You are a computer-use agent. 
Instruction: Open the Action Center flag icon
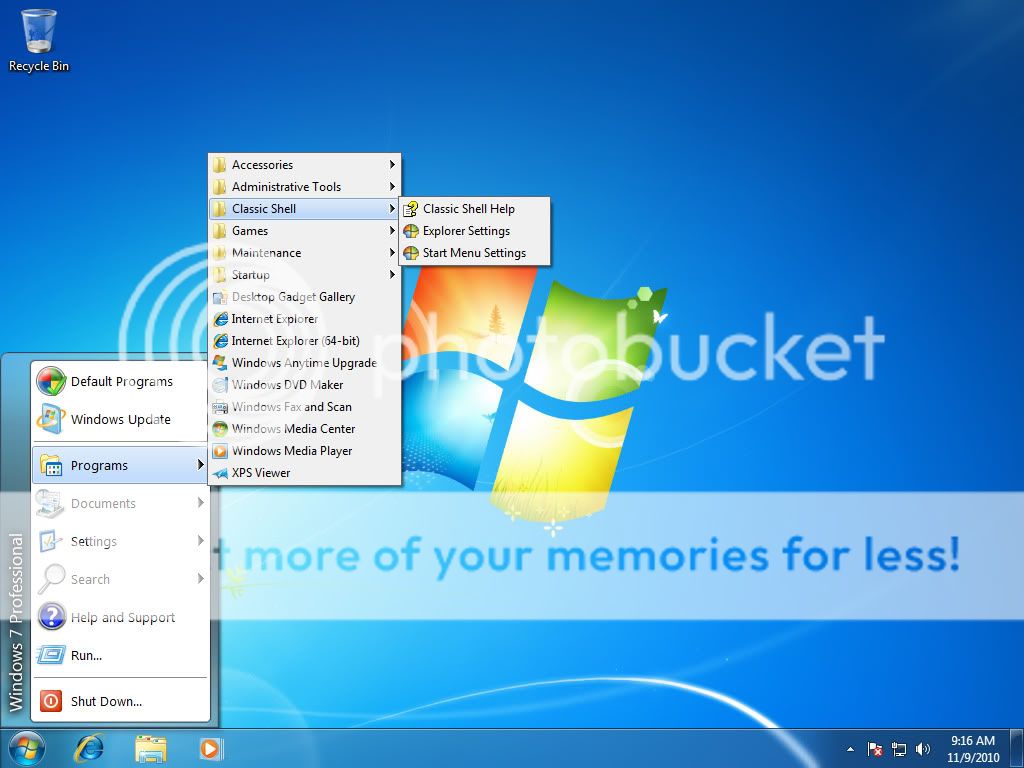pyautogui.click(x=875, y=749)
